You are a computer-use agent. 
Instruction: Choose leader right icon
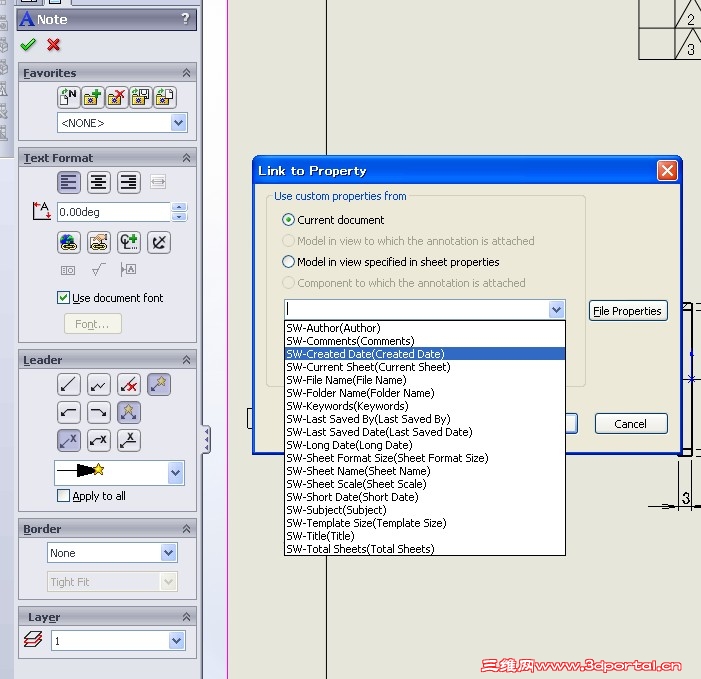99,412
